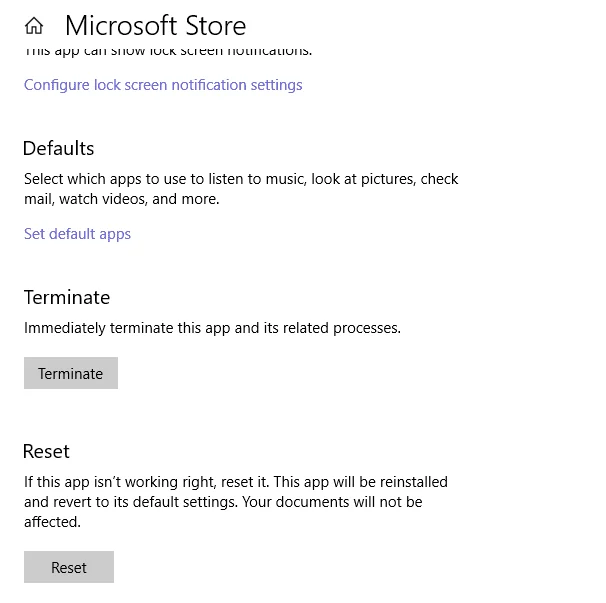Click the Reset section heading
606x603 pixels.
click(x=46, y=451)
